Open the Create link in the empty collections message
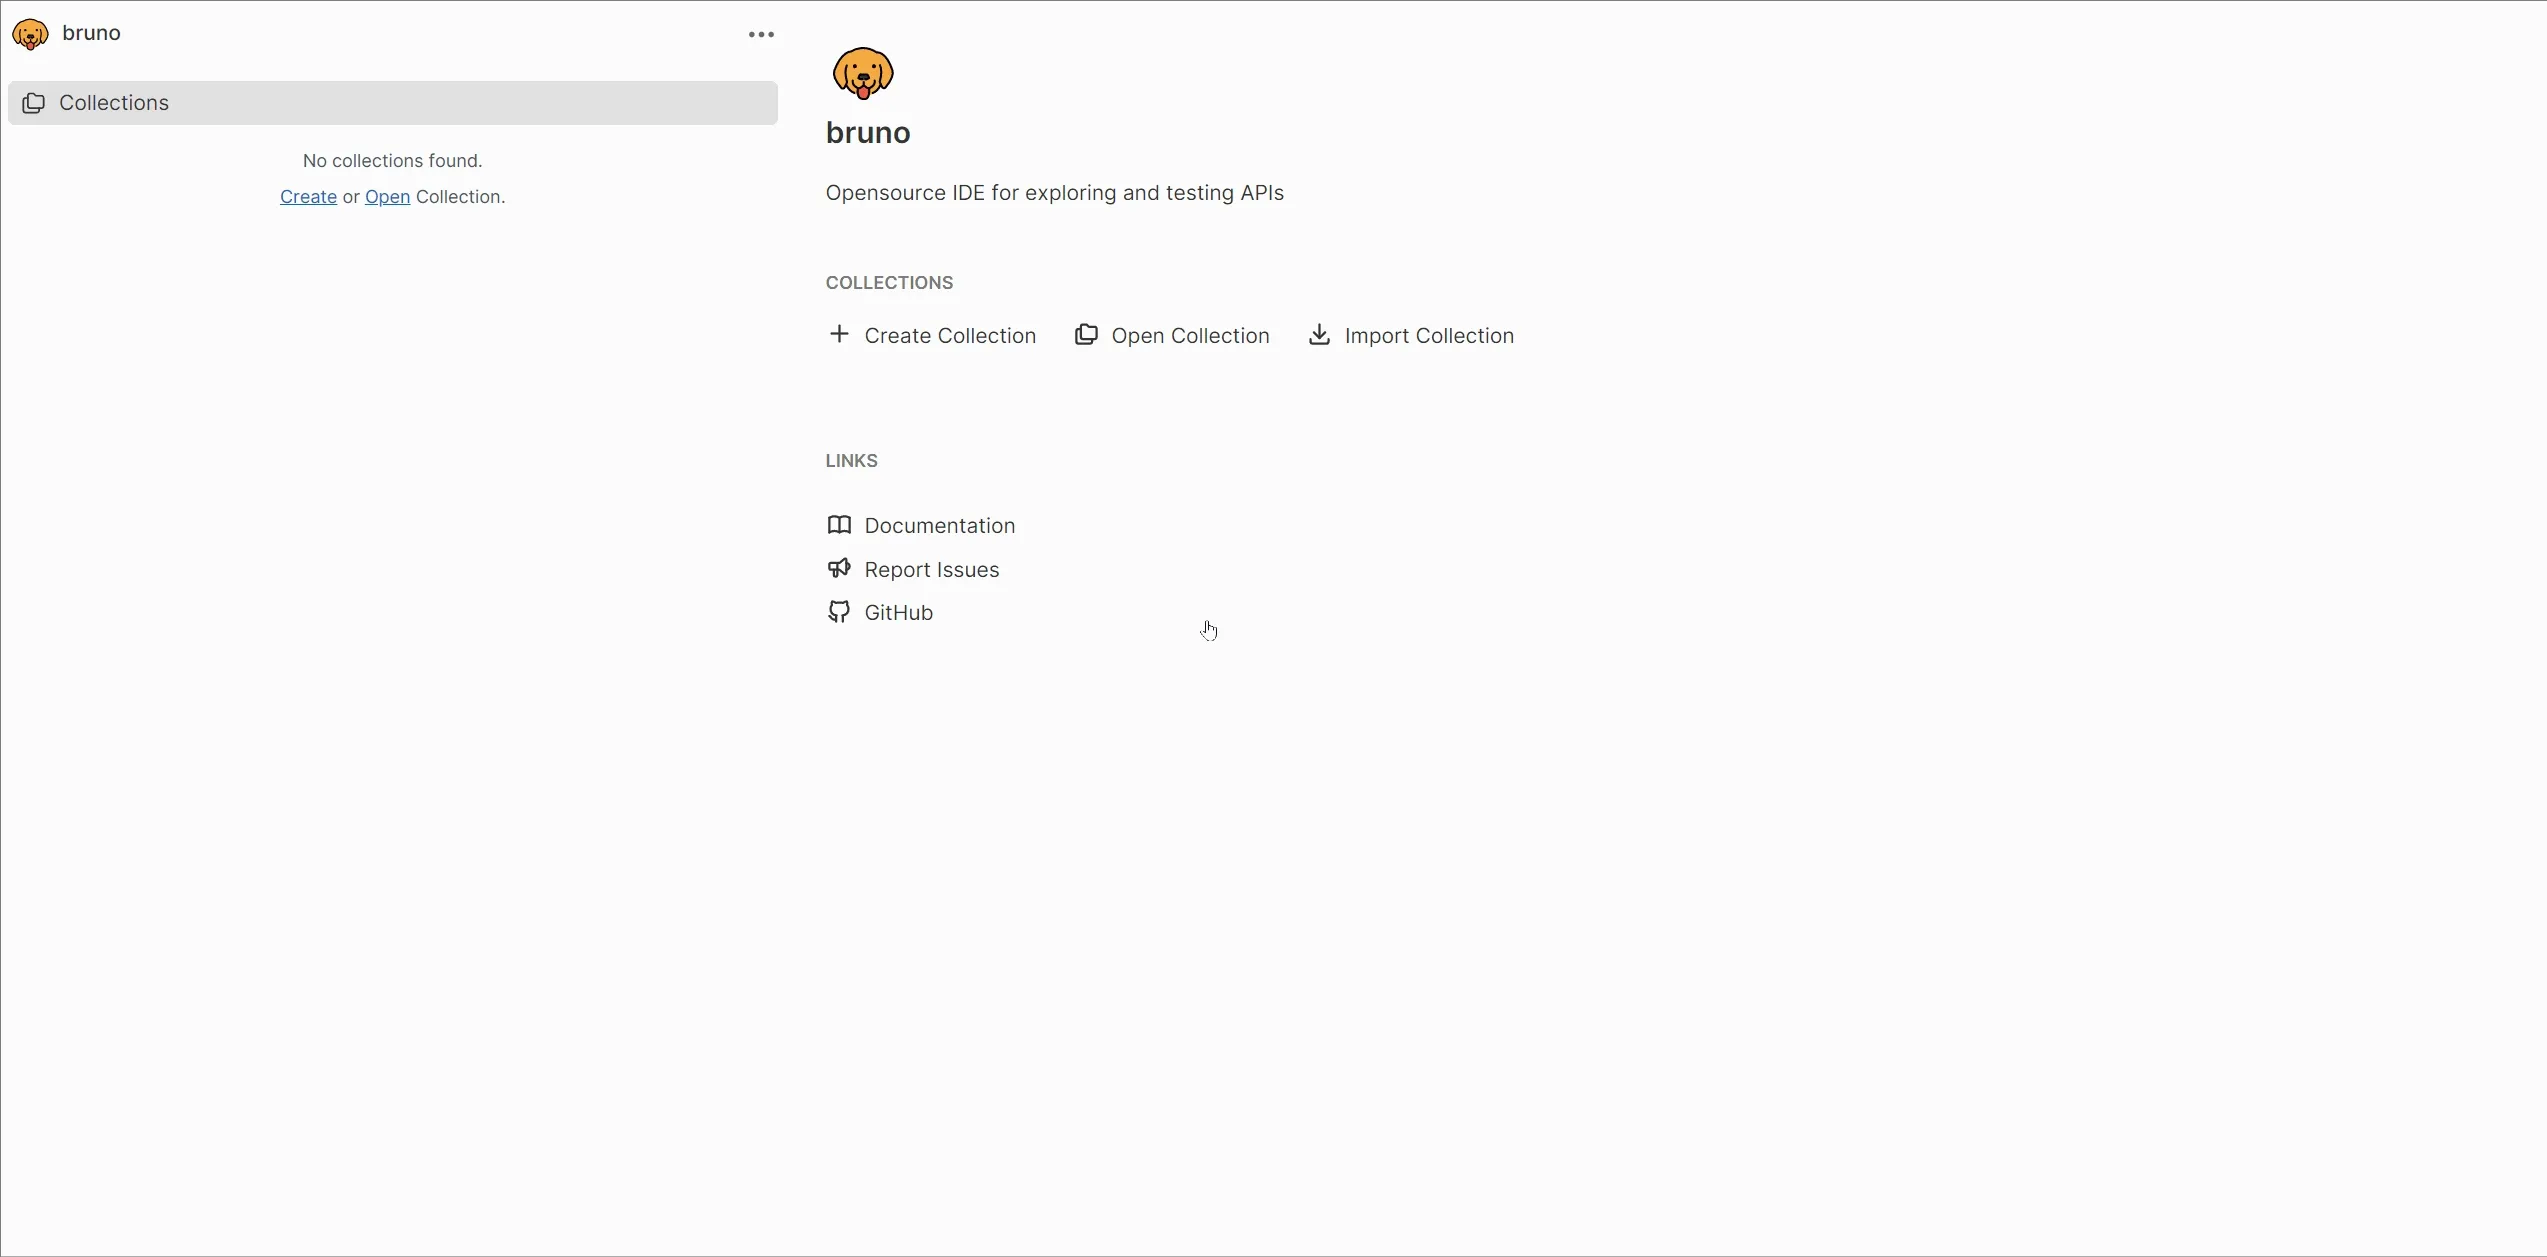Screen dimensions: 2547x1257 (x=308, y=196)
